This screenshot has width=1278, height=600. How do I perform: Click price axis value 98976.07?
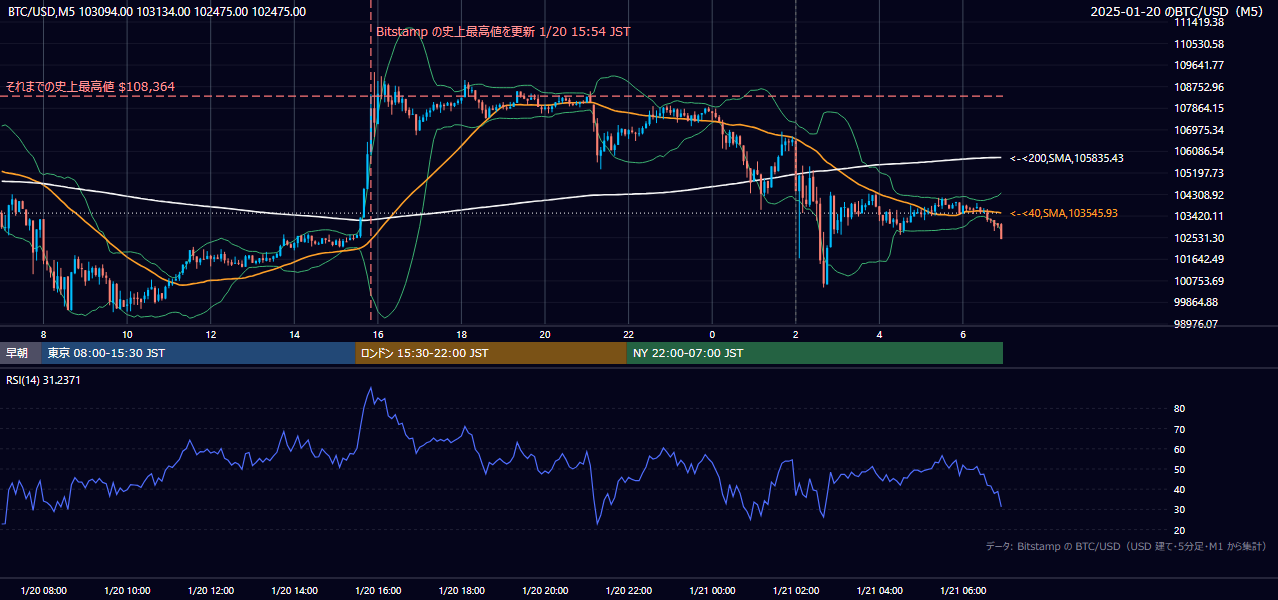(1197, 324)
